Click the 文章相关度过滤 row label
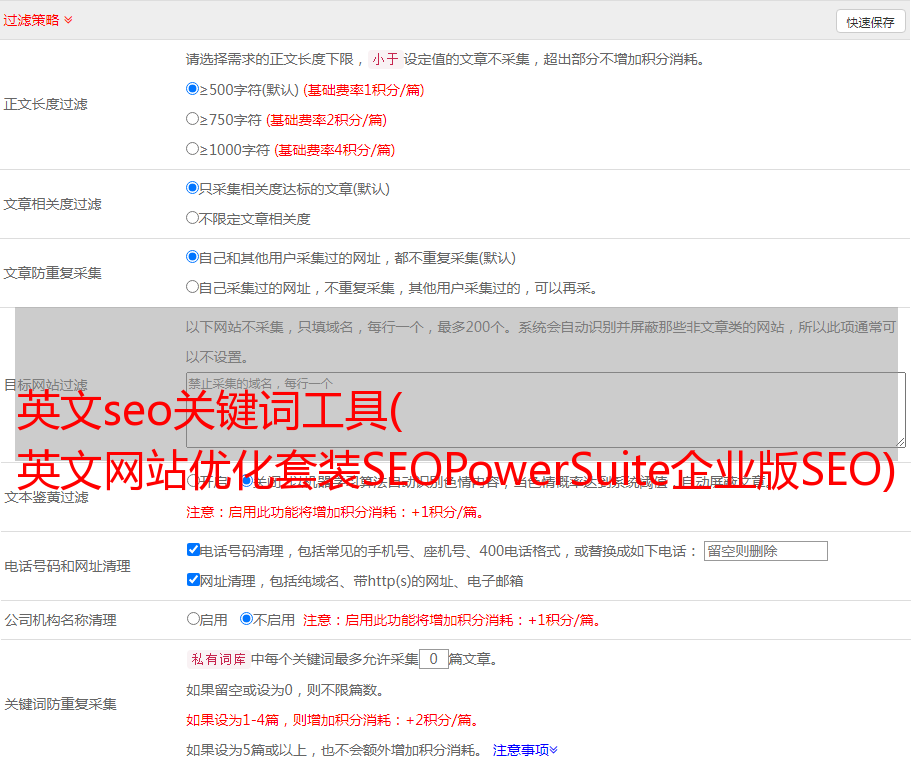Viewport: 912px width, 768px height. [52, 204]
